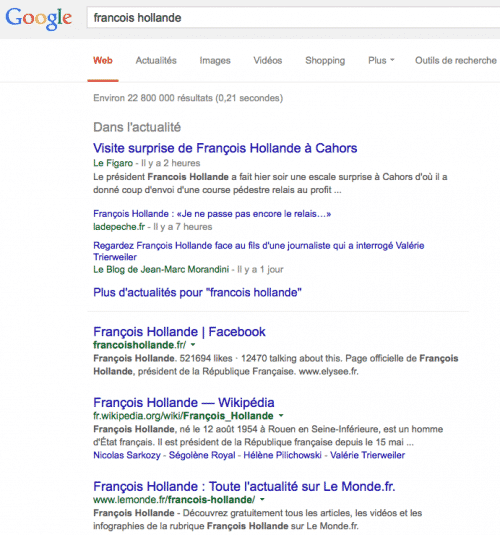Image resolution: width=500 pixels, height=535 pixels.
Task: Follow the Ségolène Royal sitelink
Action: (x=202, y=455)
